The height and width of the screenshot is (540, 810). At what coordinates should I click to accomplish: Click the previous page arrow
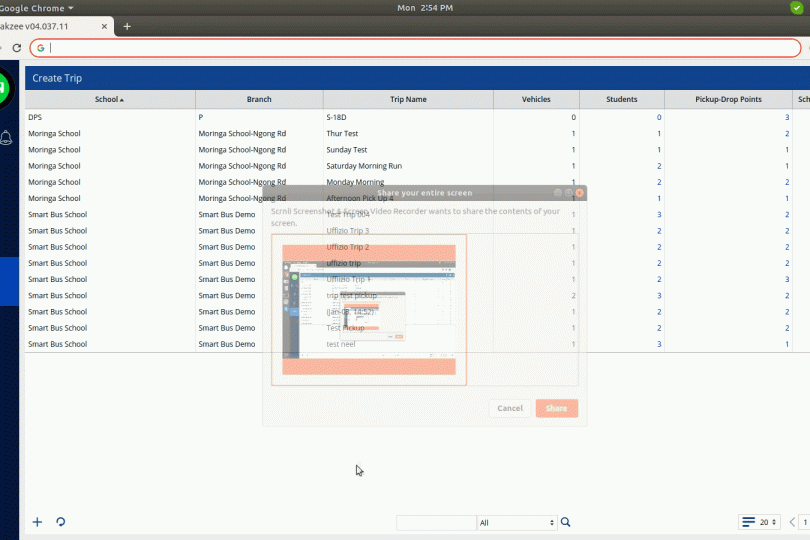point(792,522)
